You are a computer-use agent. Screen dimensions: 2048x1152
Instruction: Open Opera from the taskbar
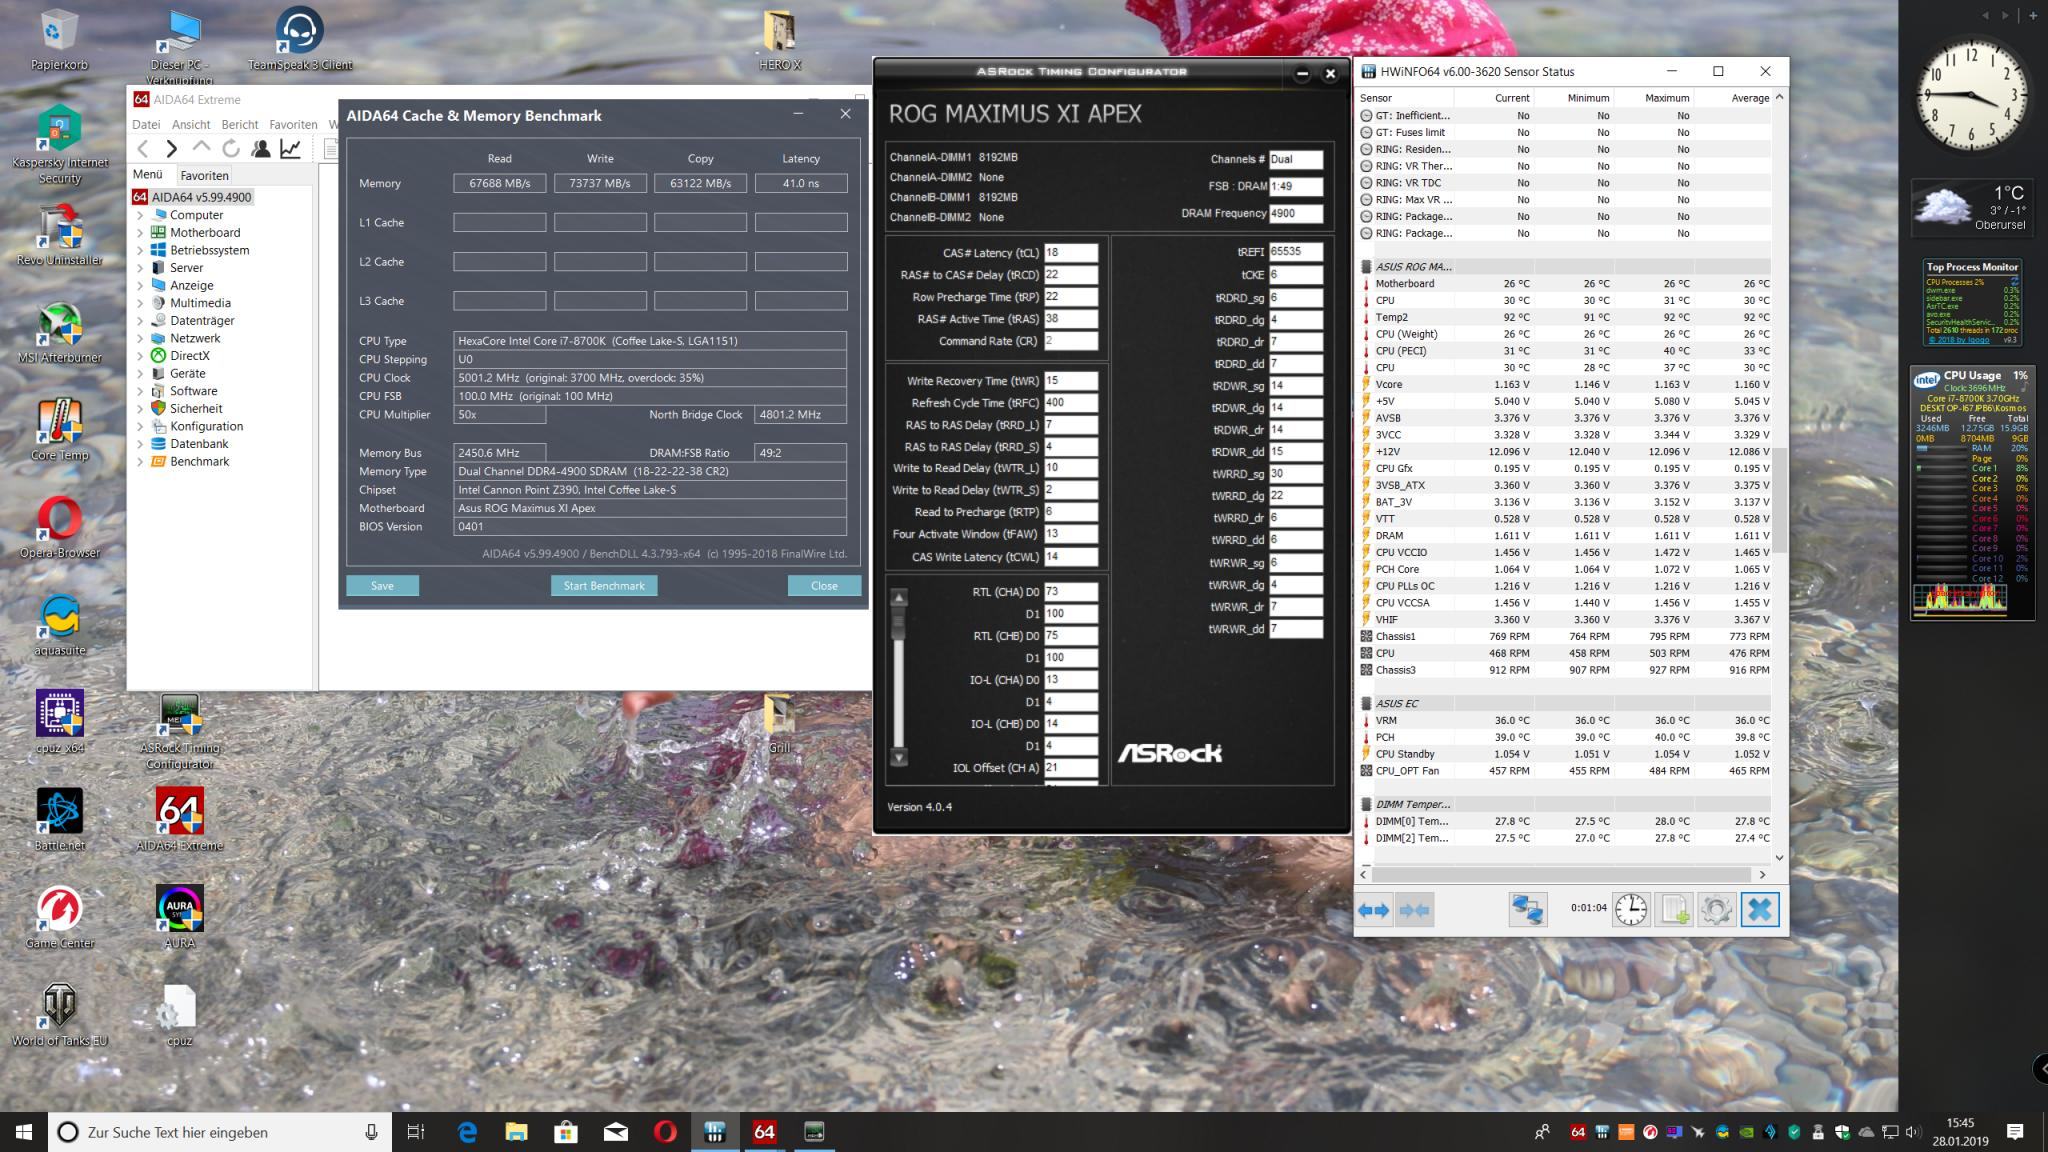(665, 1132)
